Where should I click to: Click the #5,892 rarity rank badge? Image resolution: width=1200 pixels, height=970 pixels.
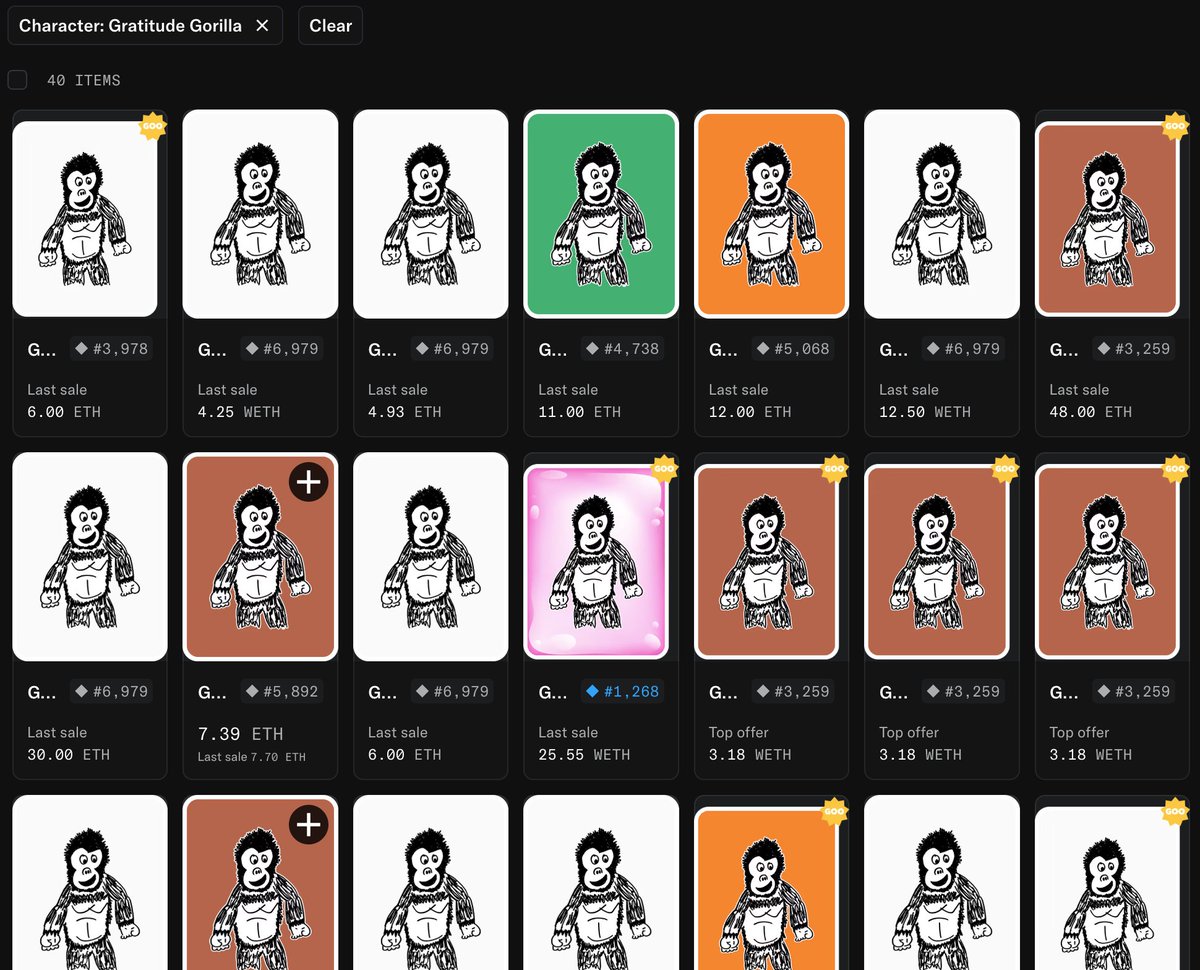click(x=282, y=691)
